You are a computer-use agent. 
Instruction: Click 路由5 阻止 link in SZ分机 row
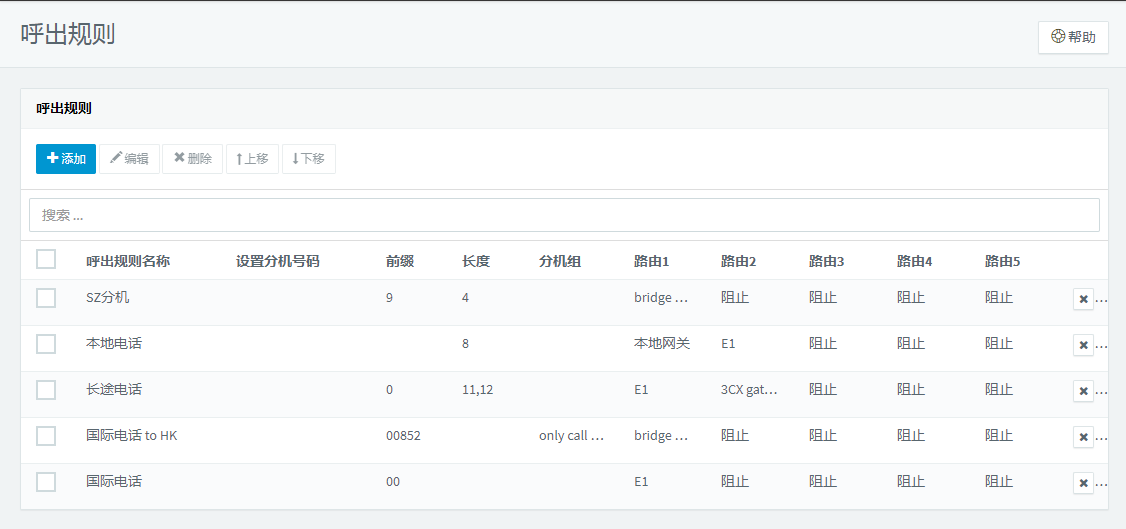pos(999,297)
